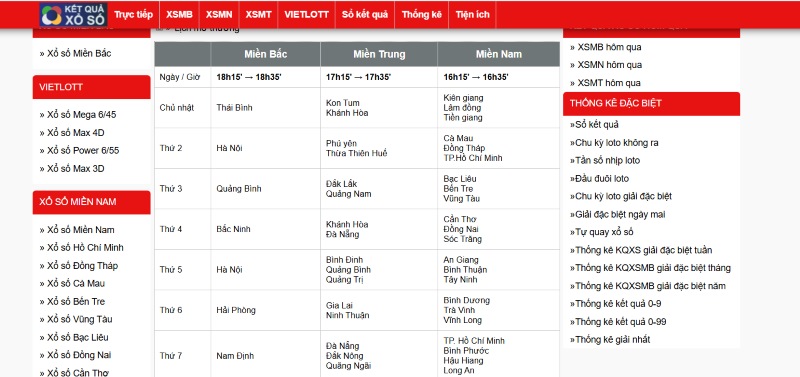Screen dimensions: 800x377
Task: Open the XSMN navigation item
Action: (x=219, y=15)
